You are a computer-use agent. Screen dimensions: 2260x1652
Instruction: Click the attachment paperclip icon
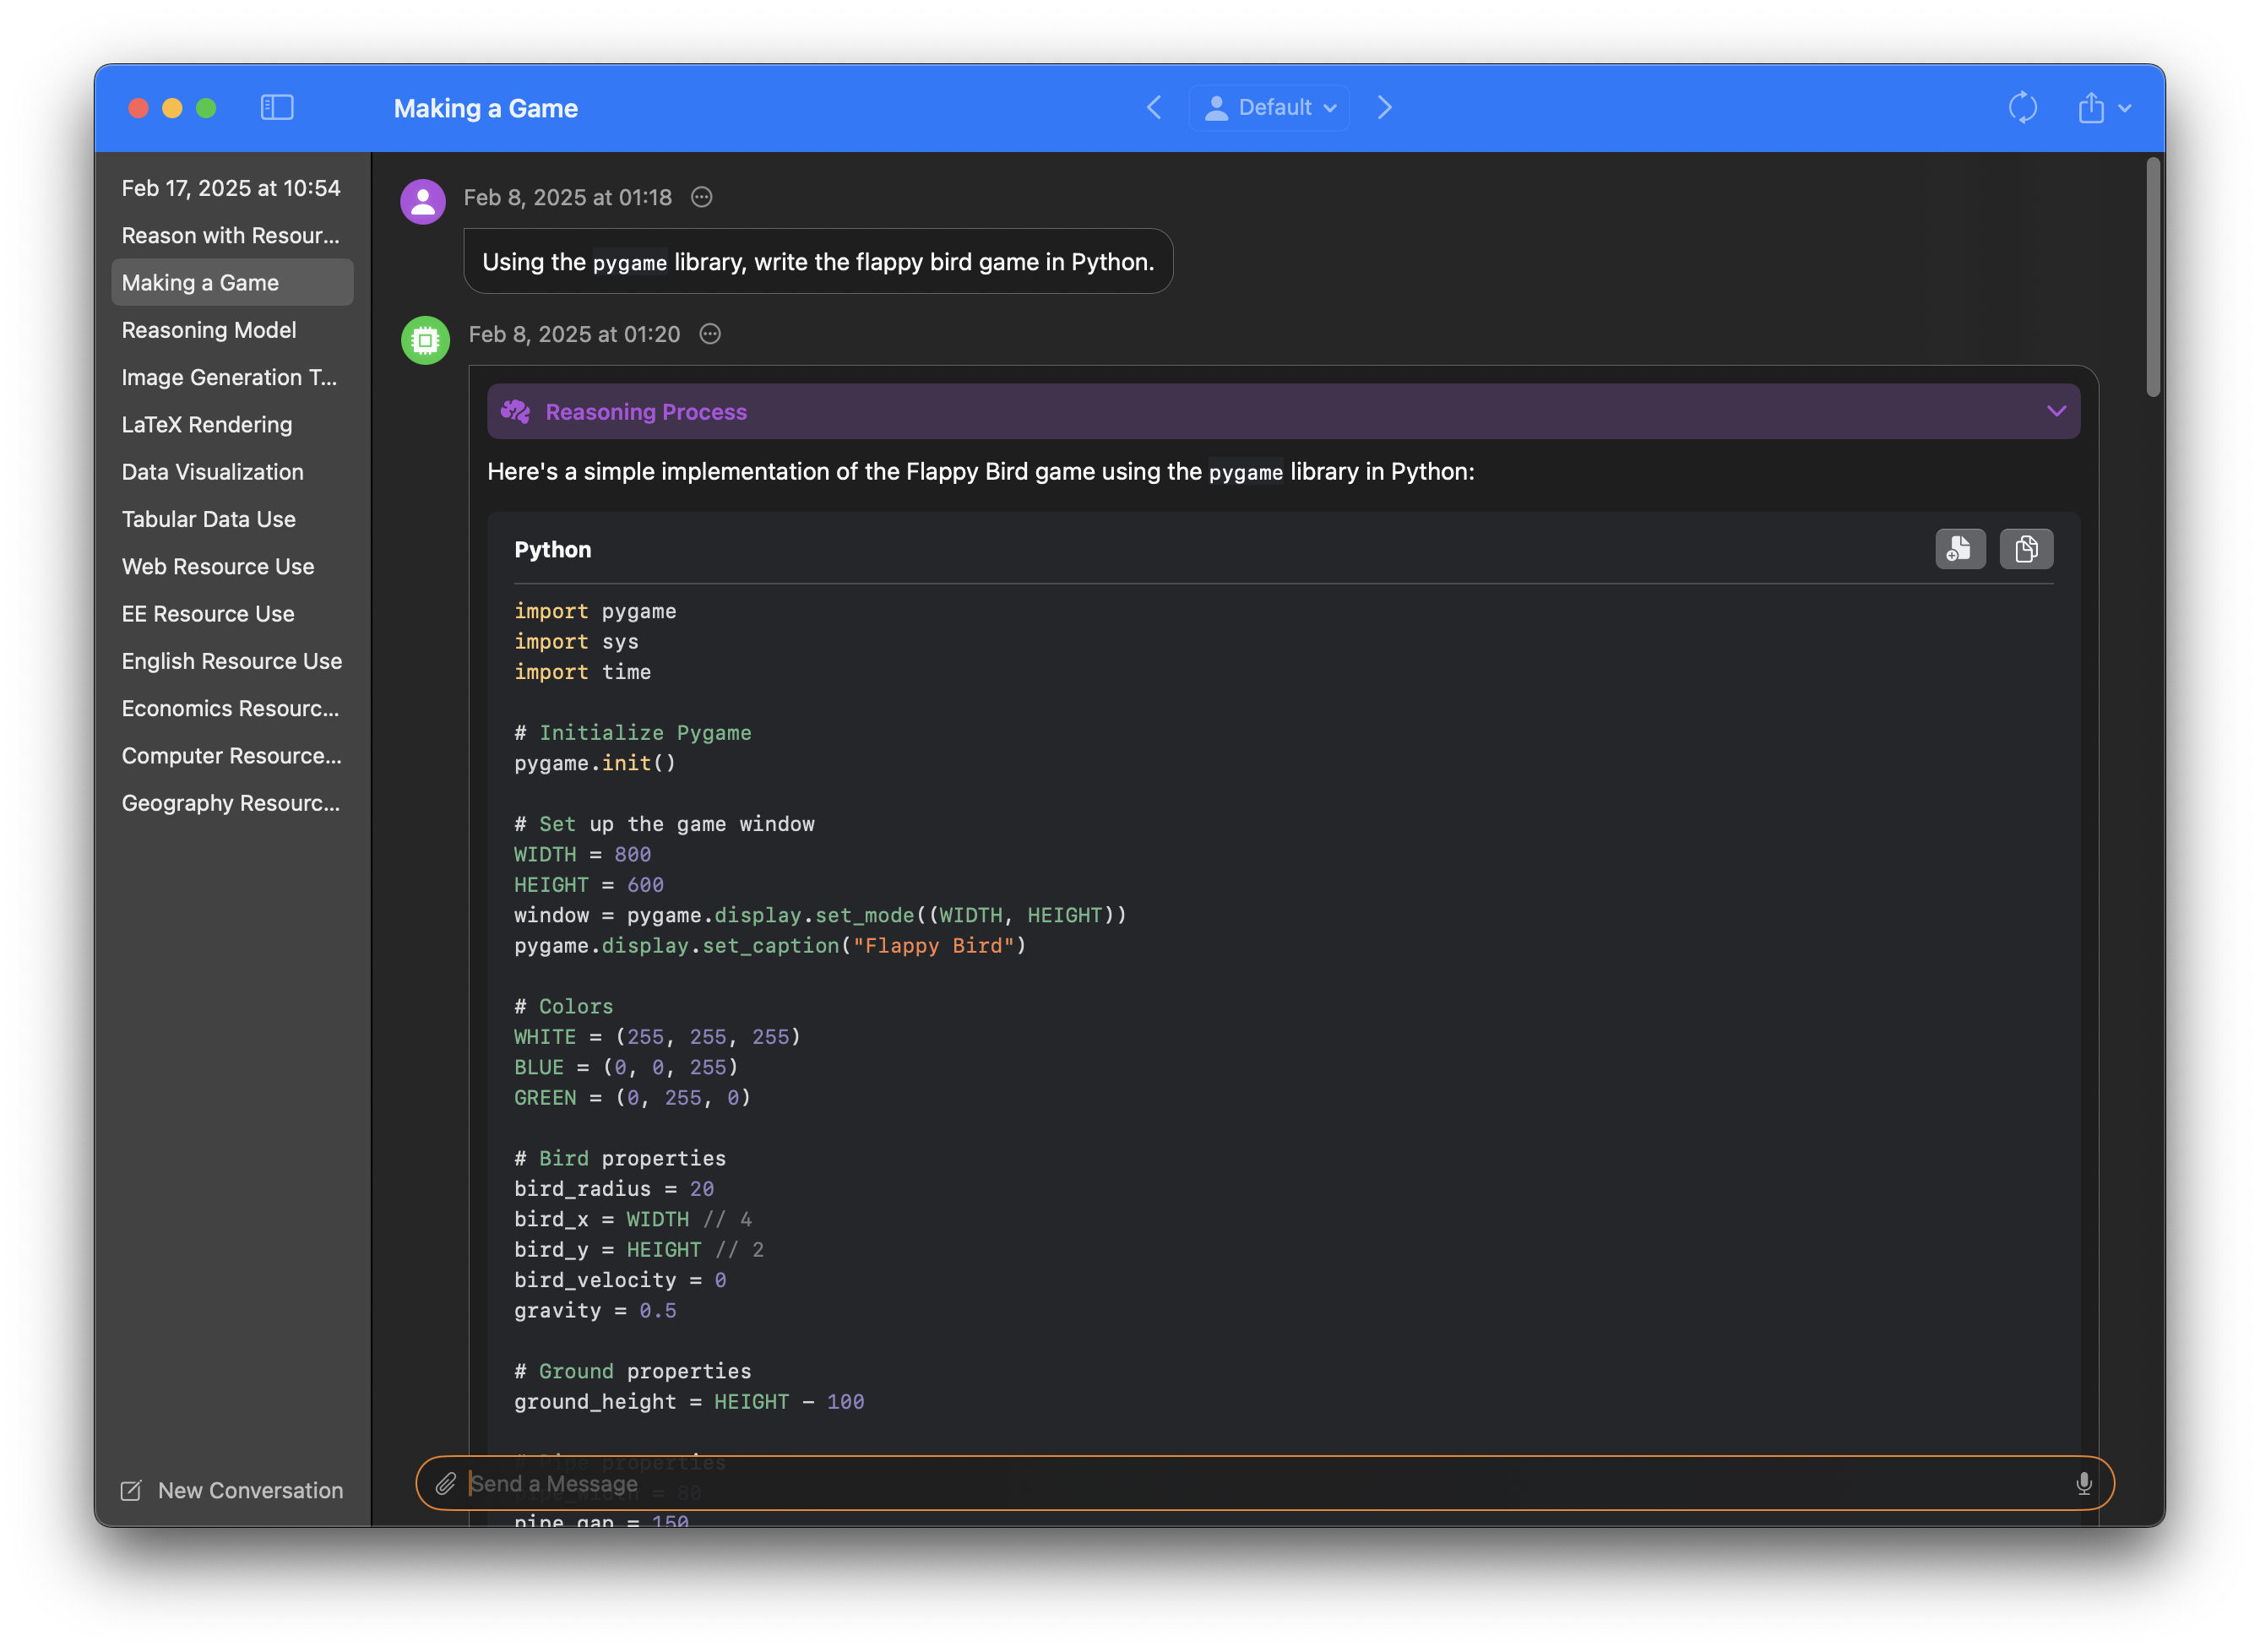446,1483
